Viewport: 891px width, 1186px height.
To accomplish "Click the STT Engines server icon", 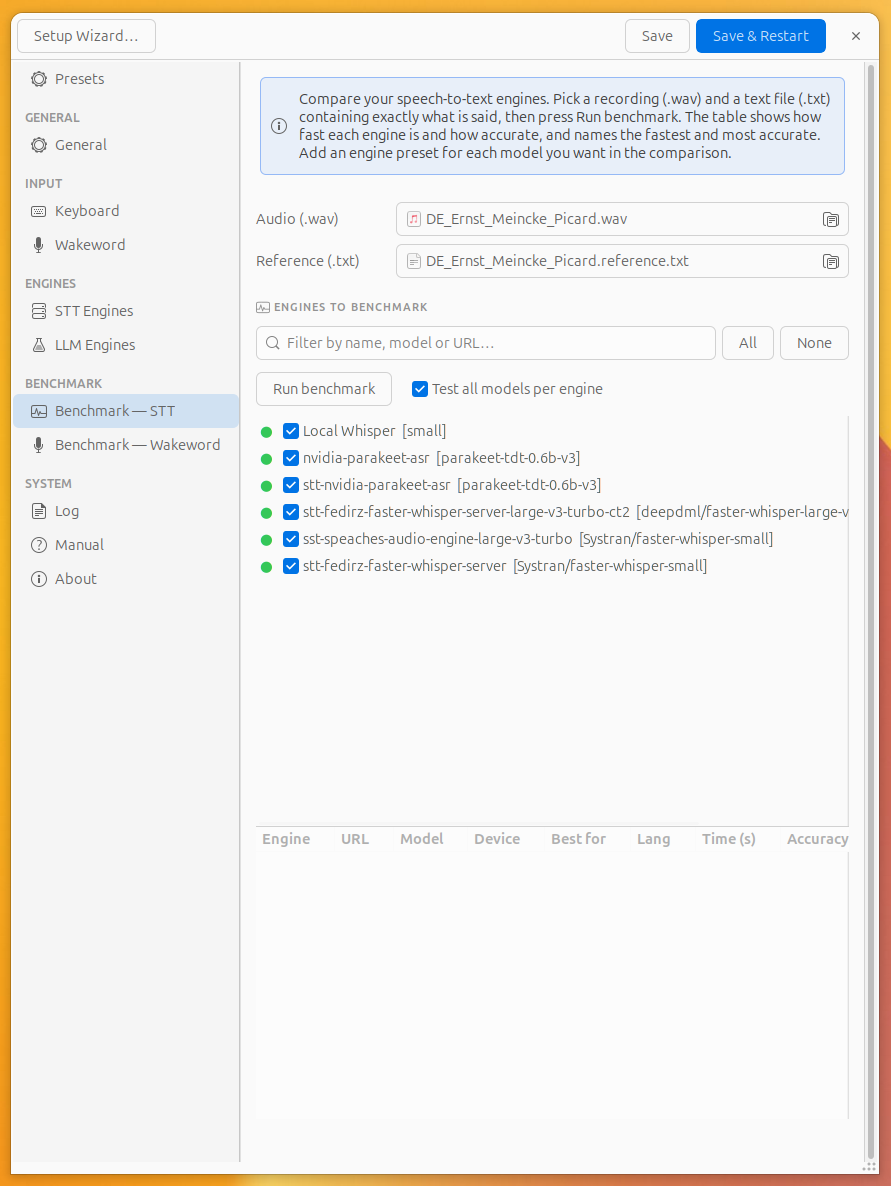I will click(x=39, y=311).
